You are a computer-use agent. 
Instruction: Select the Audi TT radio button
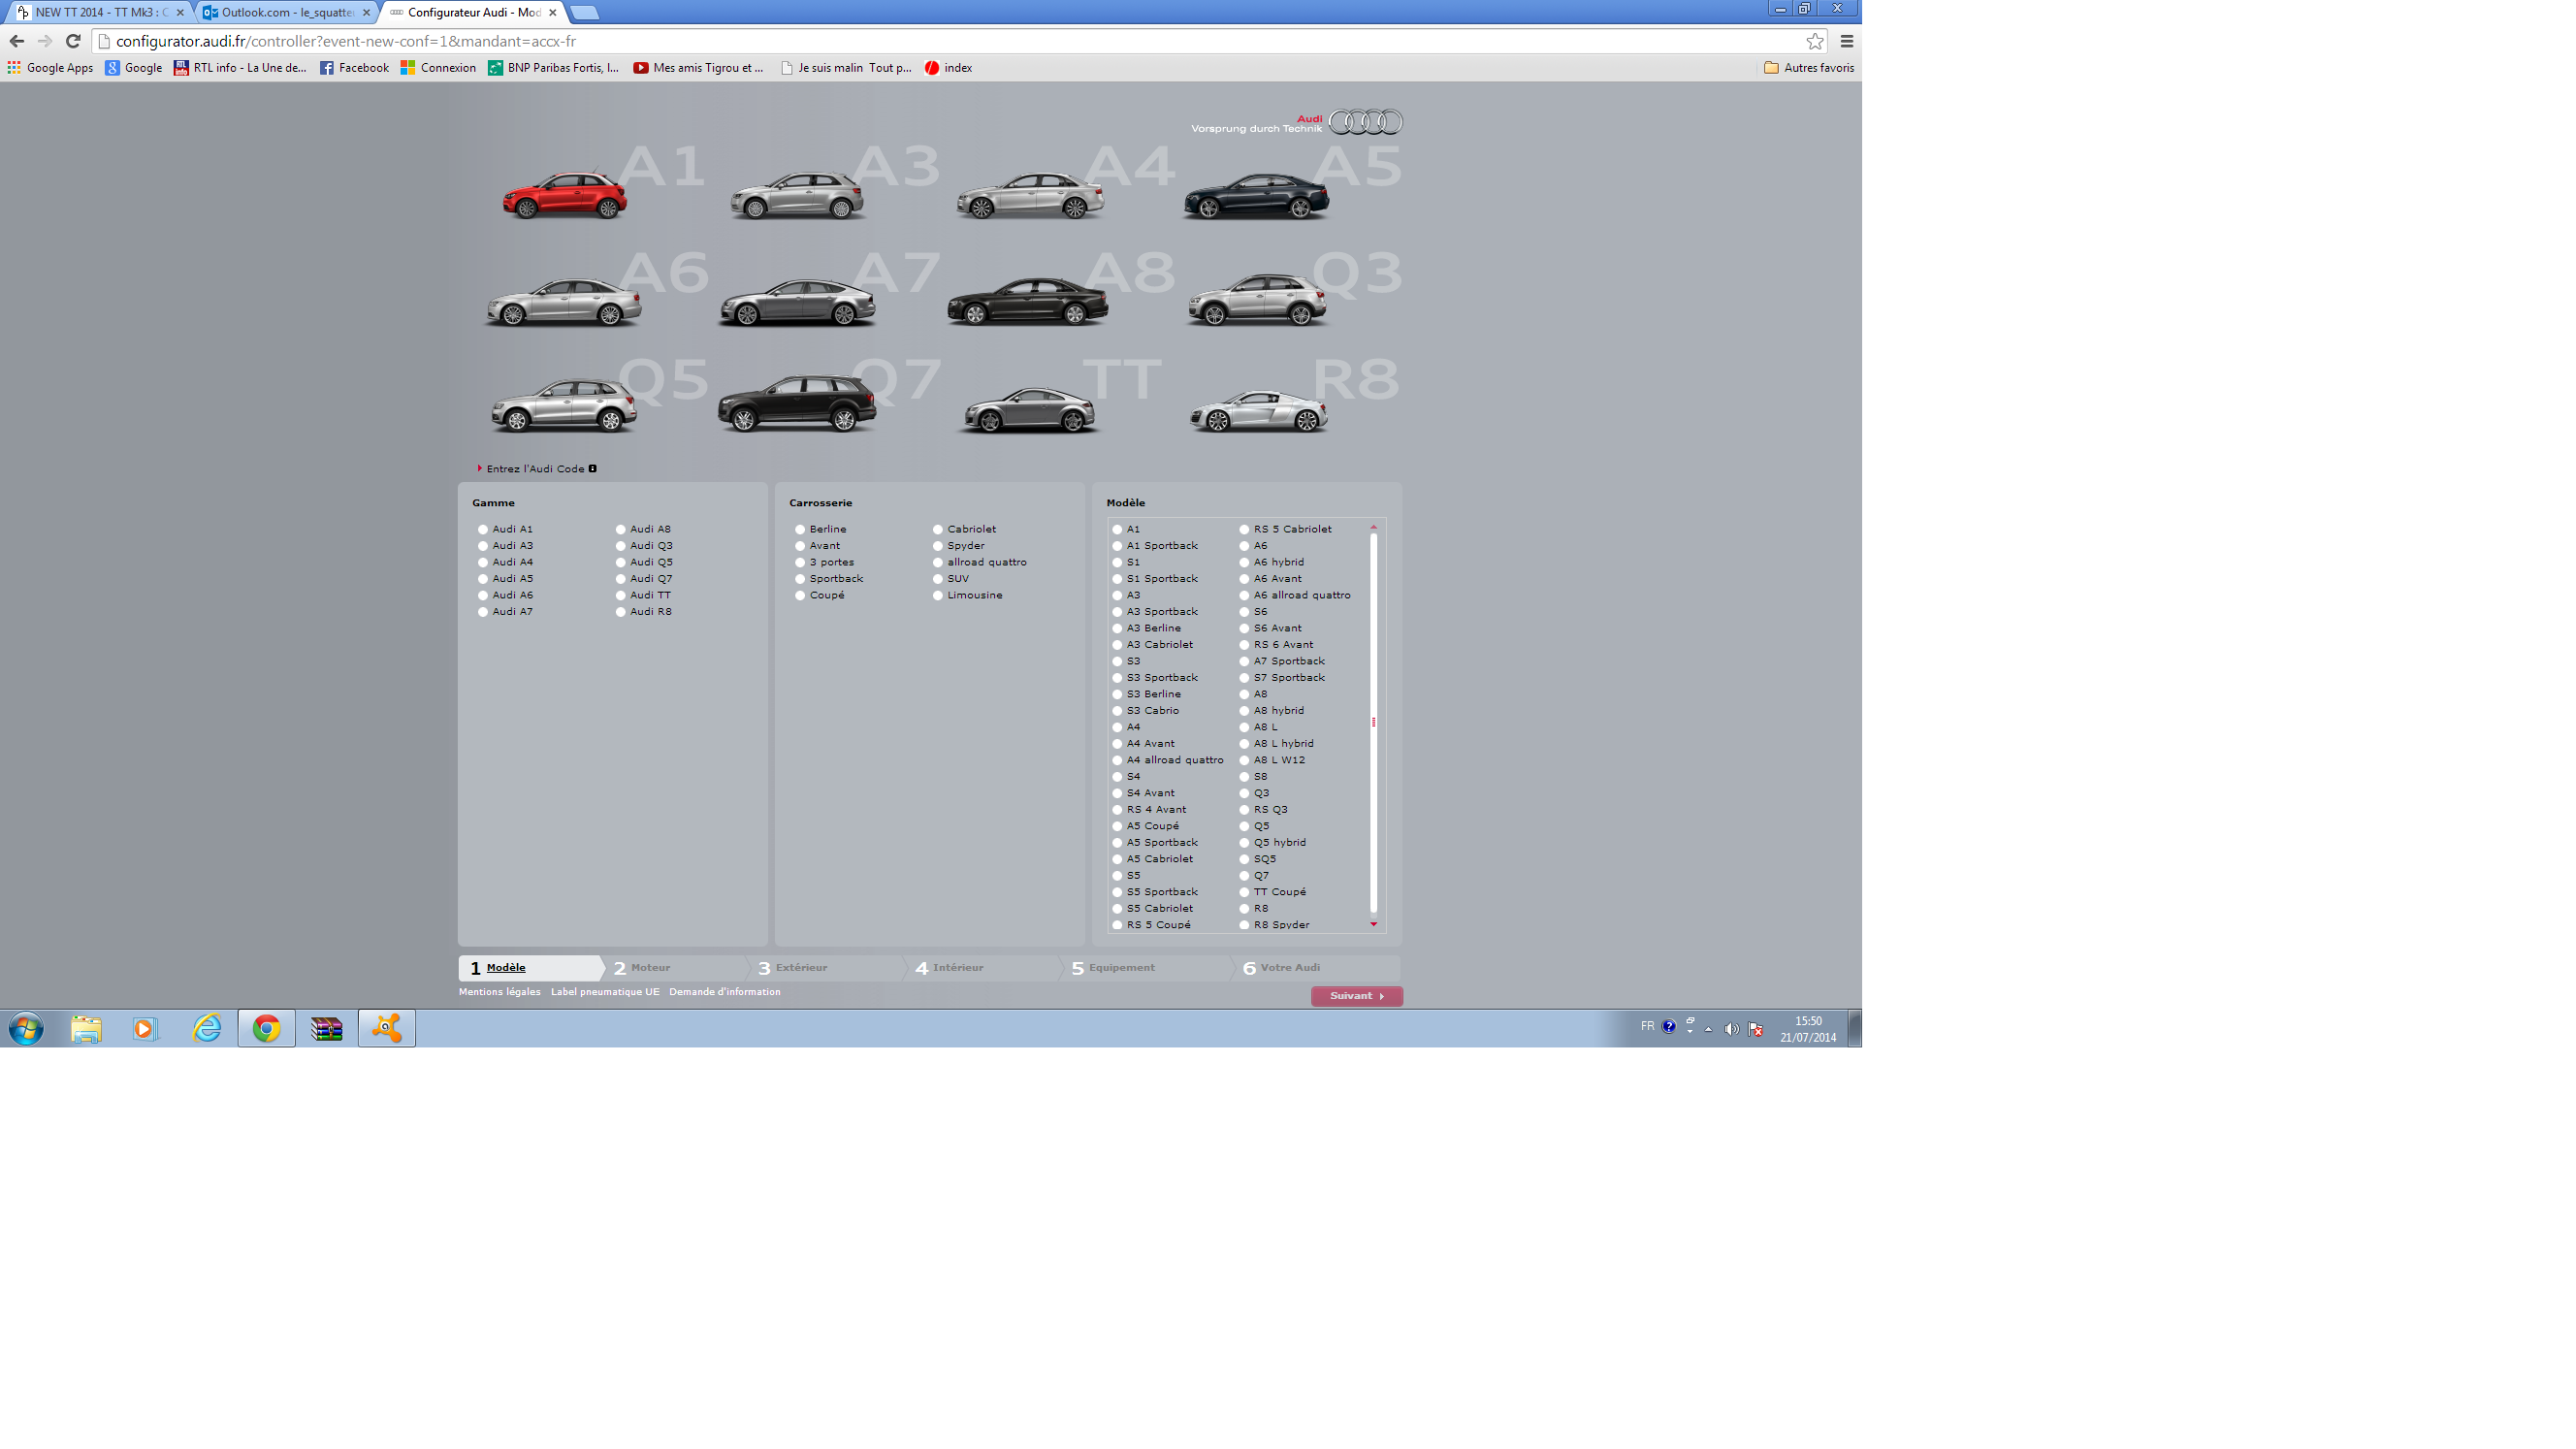click(x=621, y=595)
